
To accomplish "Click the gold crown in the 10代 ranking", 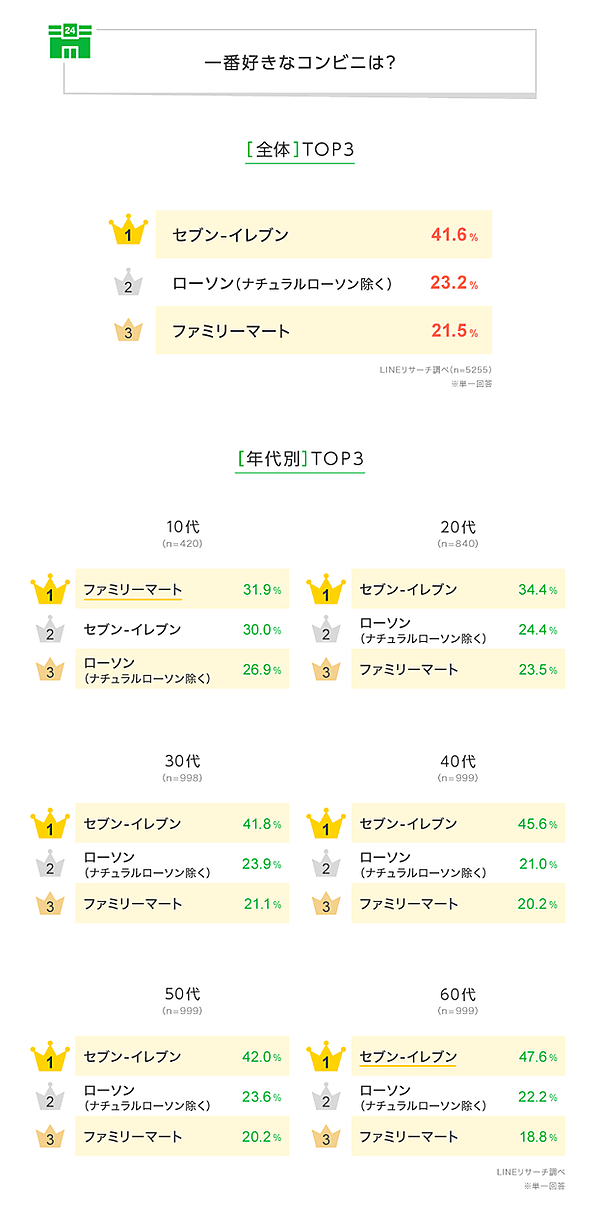I will [49, 590].
